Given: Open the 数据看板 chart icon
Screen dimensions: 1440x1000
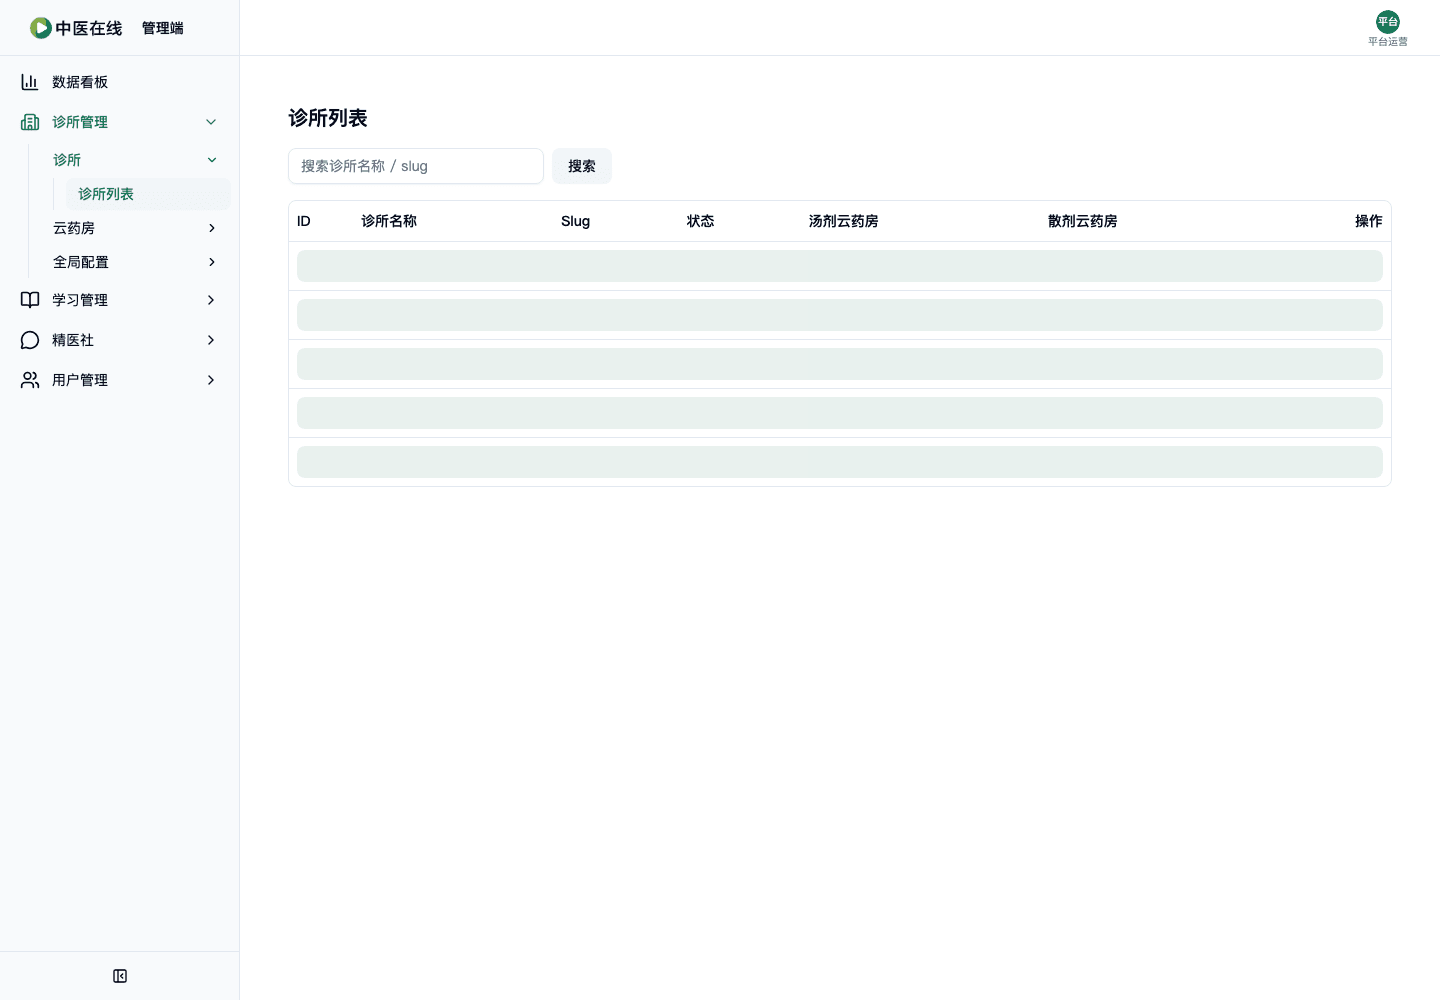Looking at the screenshot, I should pos(30,82).
